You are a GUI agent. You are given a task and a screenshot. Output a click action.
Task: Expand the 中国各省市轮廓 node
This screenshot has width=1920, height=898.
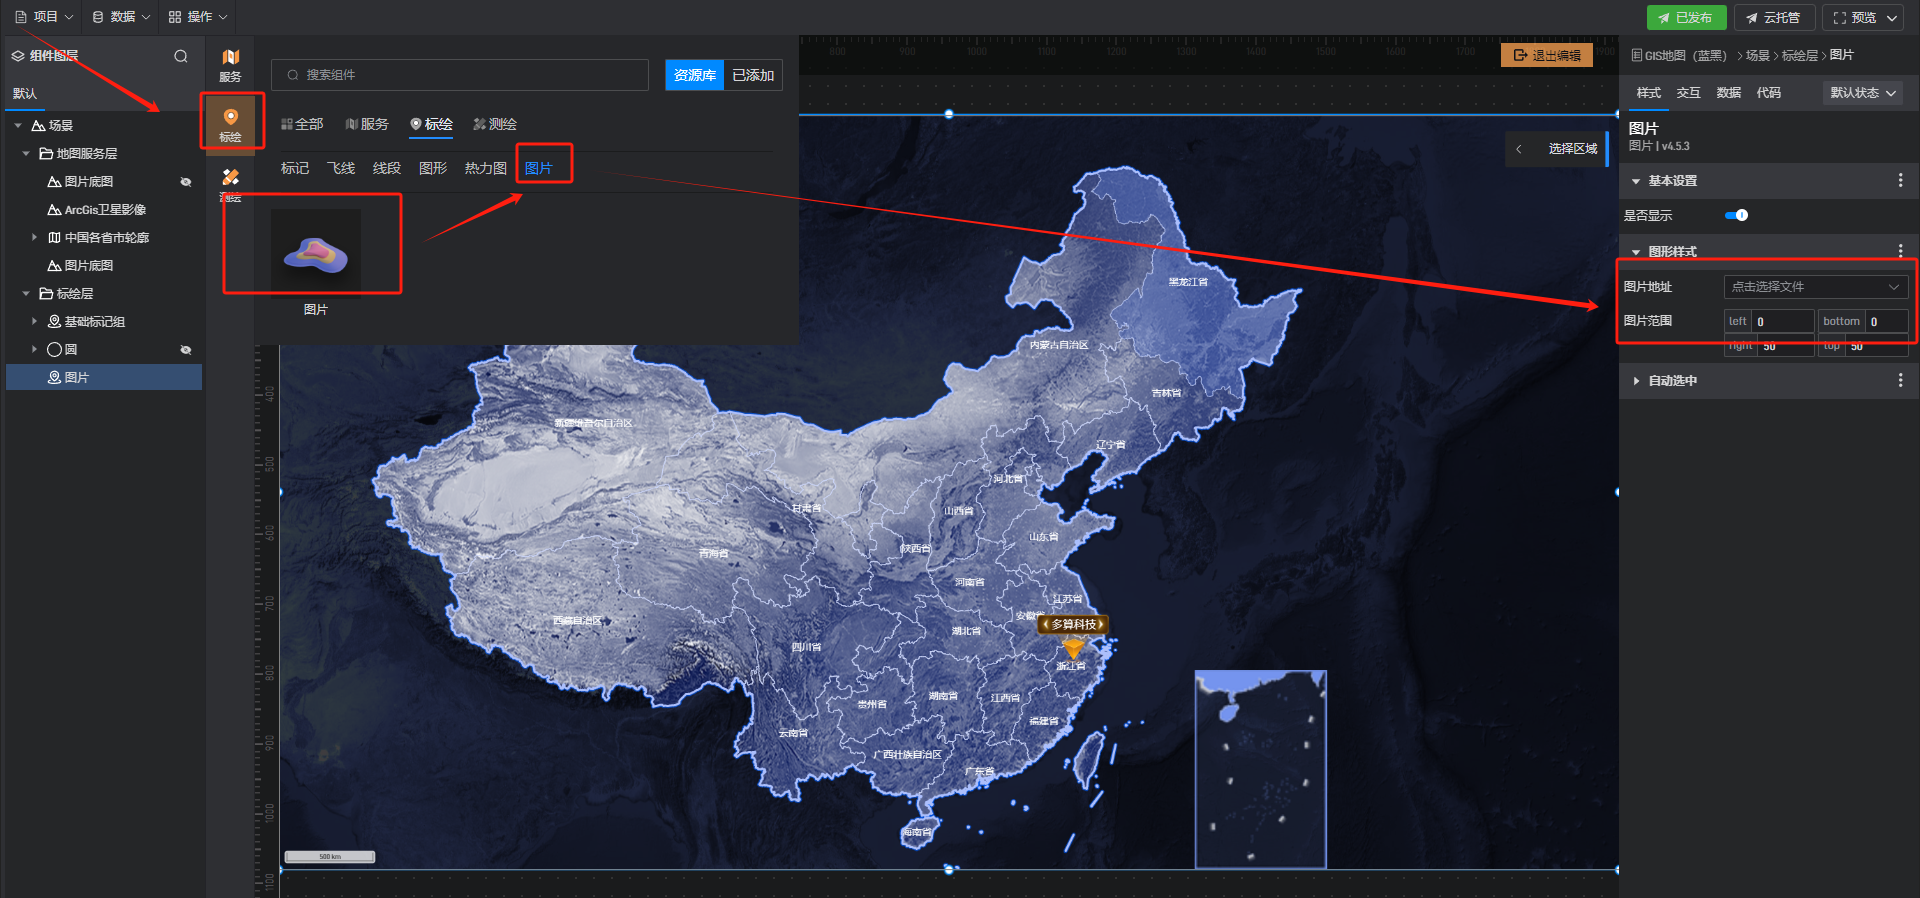click(x=34, y=237)
